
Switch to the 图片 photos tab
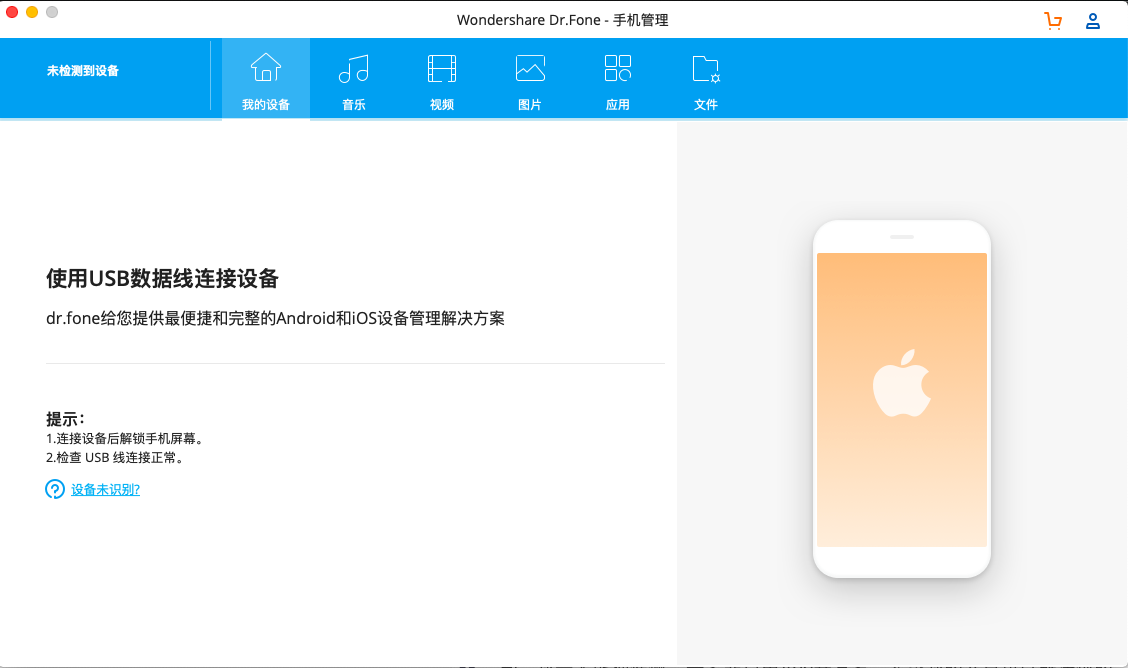[x=529, y=79]
